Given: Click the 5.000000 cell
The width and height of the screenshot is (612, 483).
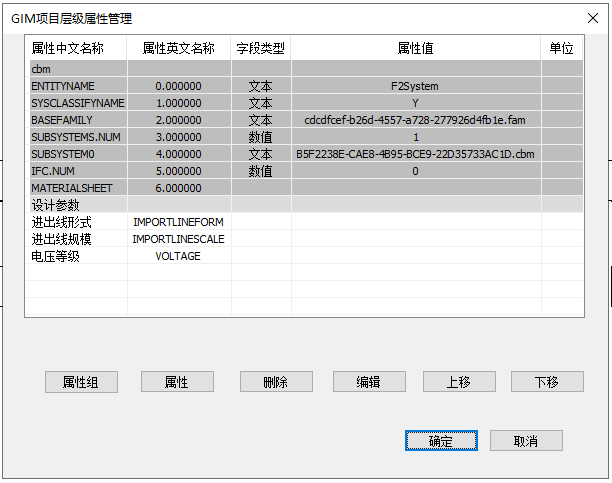Looking at the screenshot, I should tap(179, 171).
